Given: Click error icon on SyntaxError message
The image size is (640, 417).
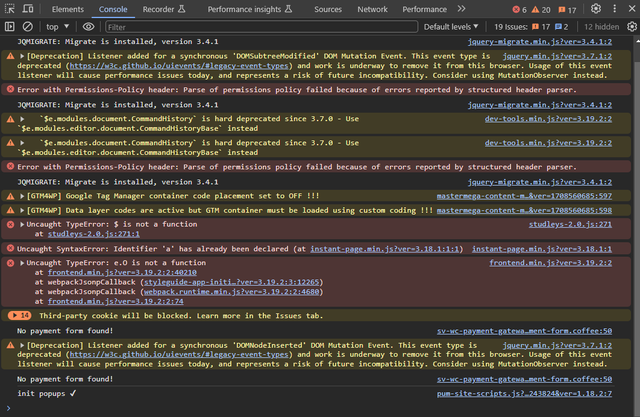Looking at the screenshot, I should click(x=10, y=248).
